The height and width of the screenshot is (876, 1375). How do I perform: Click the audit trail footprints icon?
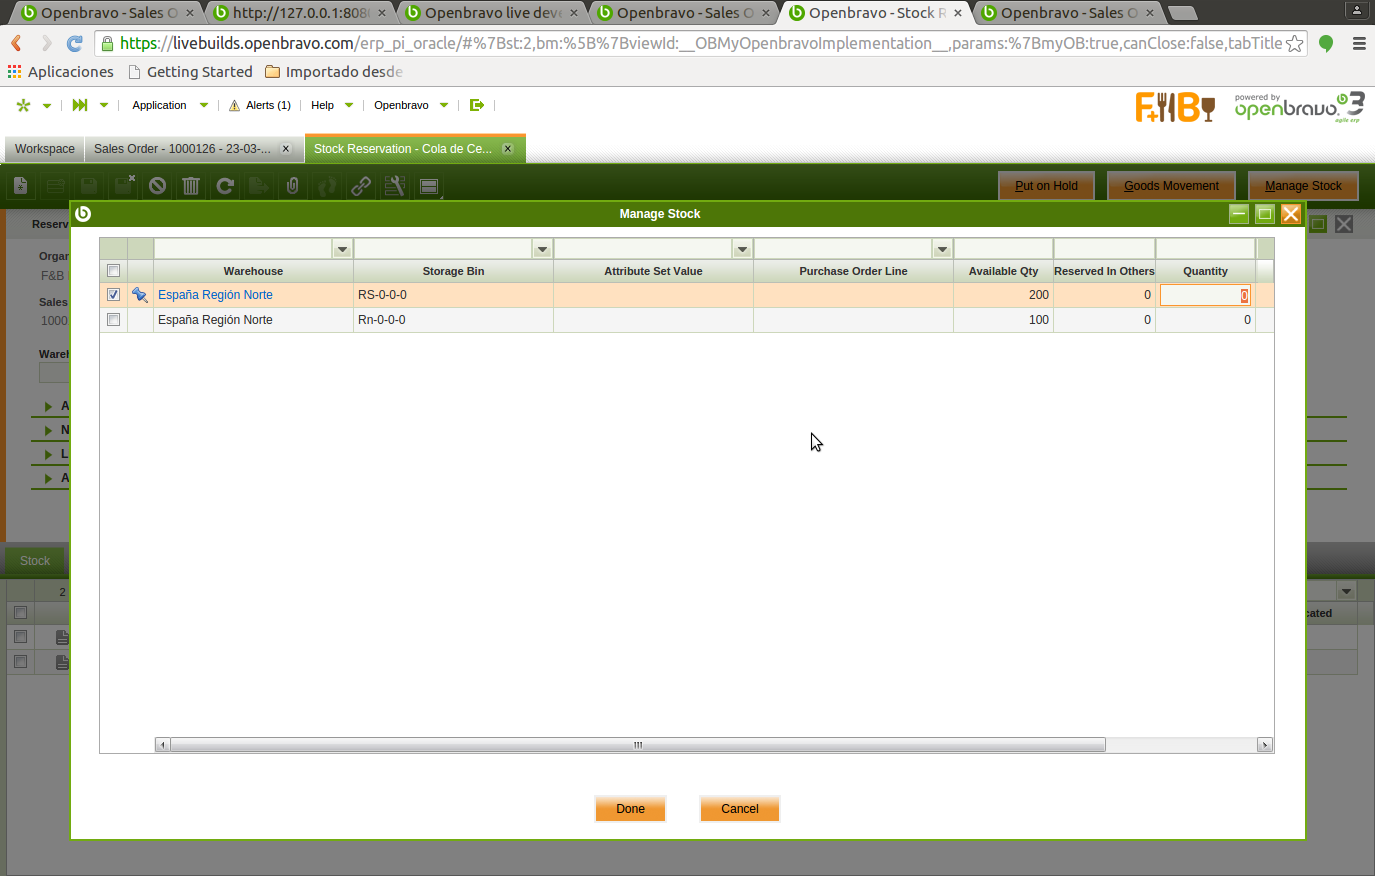[x=327, y=185]
